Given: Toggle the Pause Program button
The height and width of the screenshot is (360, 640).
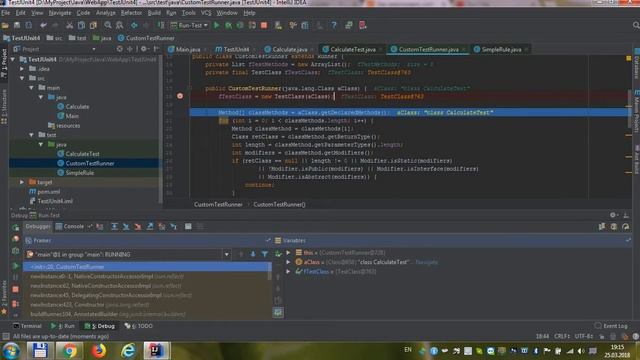Looking at the screenshot, I should (x=16, y=278).
